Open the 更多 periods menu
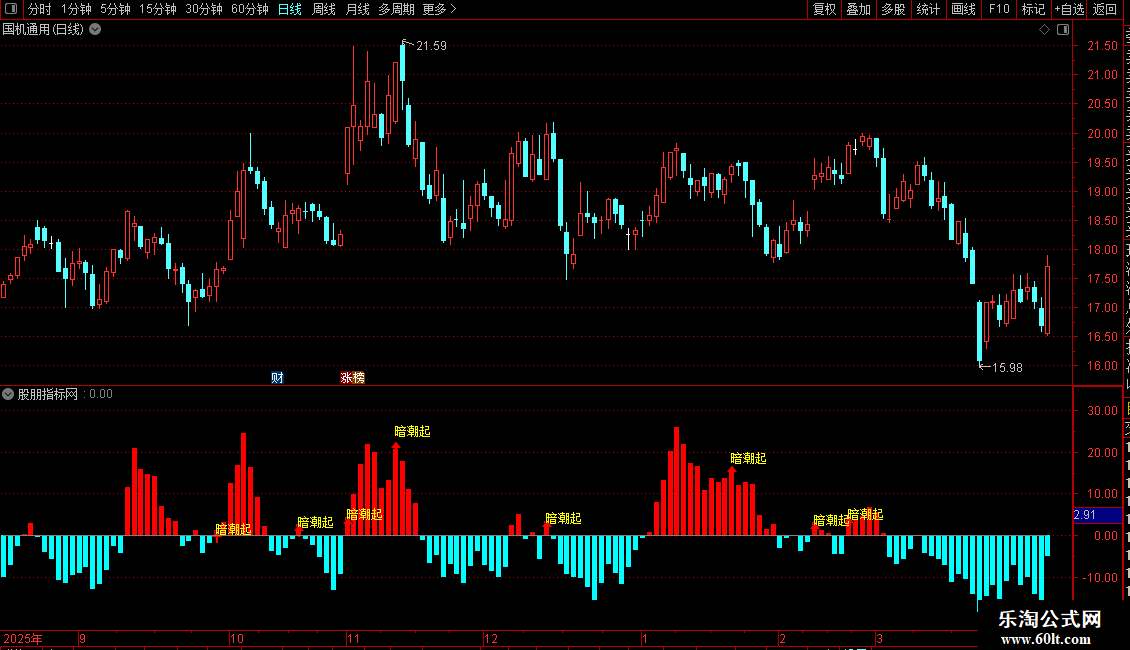This screenshot has height=650, width=1130. (x=439, y=9)
